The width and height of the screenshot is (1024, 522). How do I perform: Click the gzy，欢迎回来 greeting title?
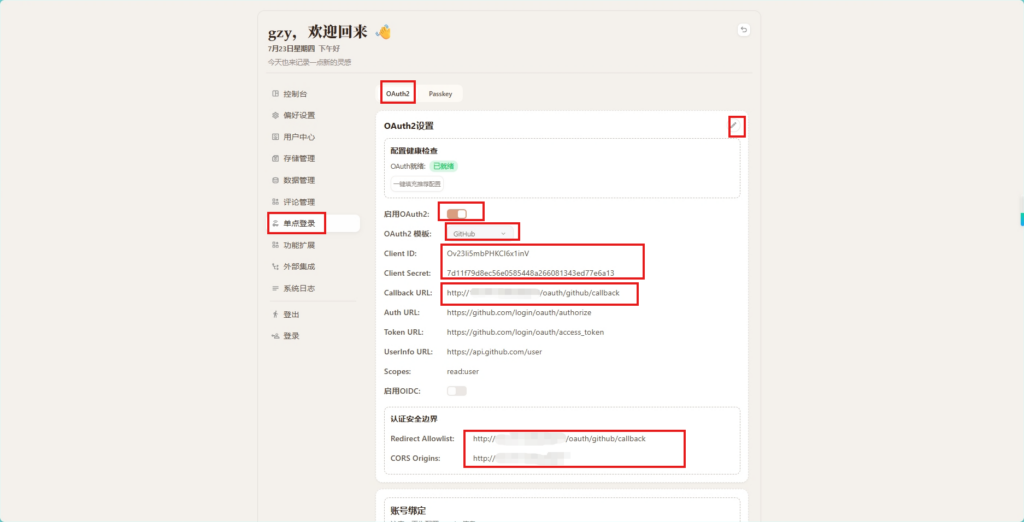tap(318, 31)
